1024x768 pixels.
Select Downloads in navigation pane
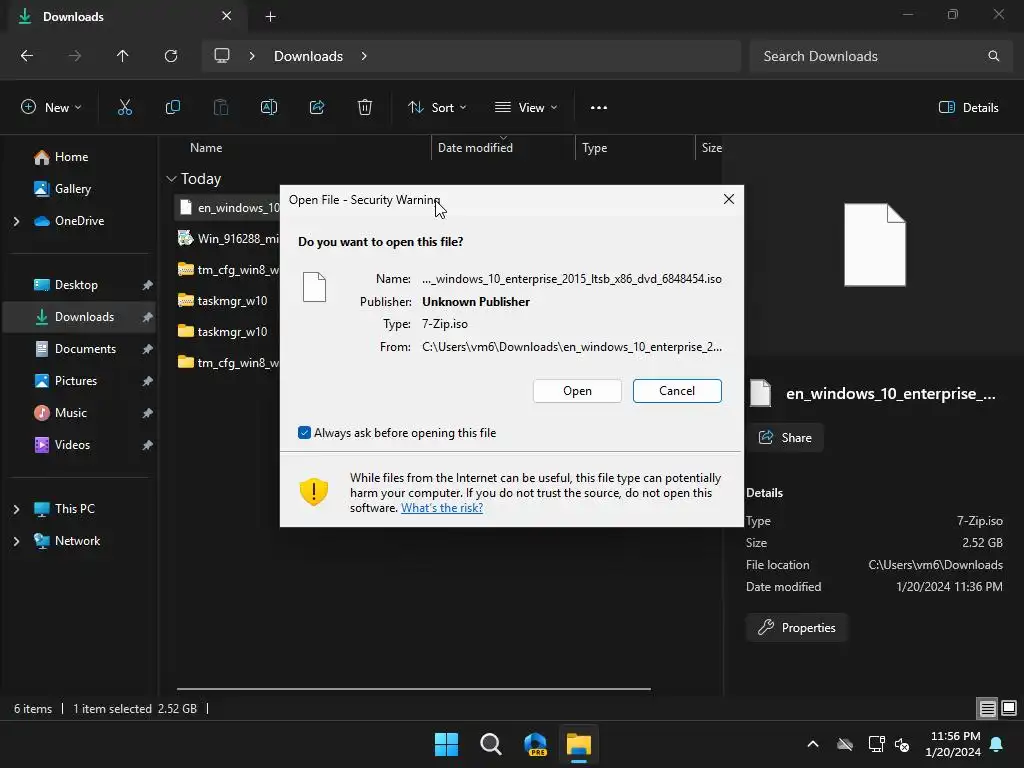[x=79, y=317]
